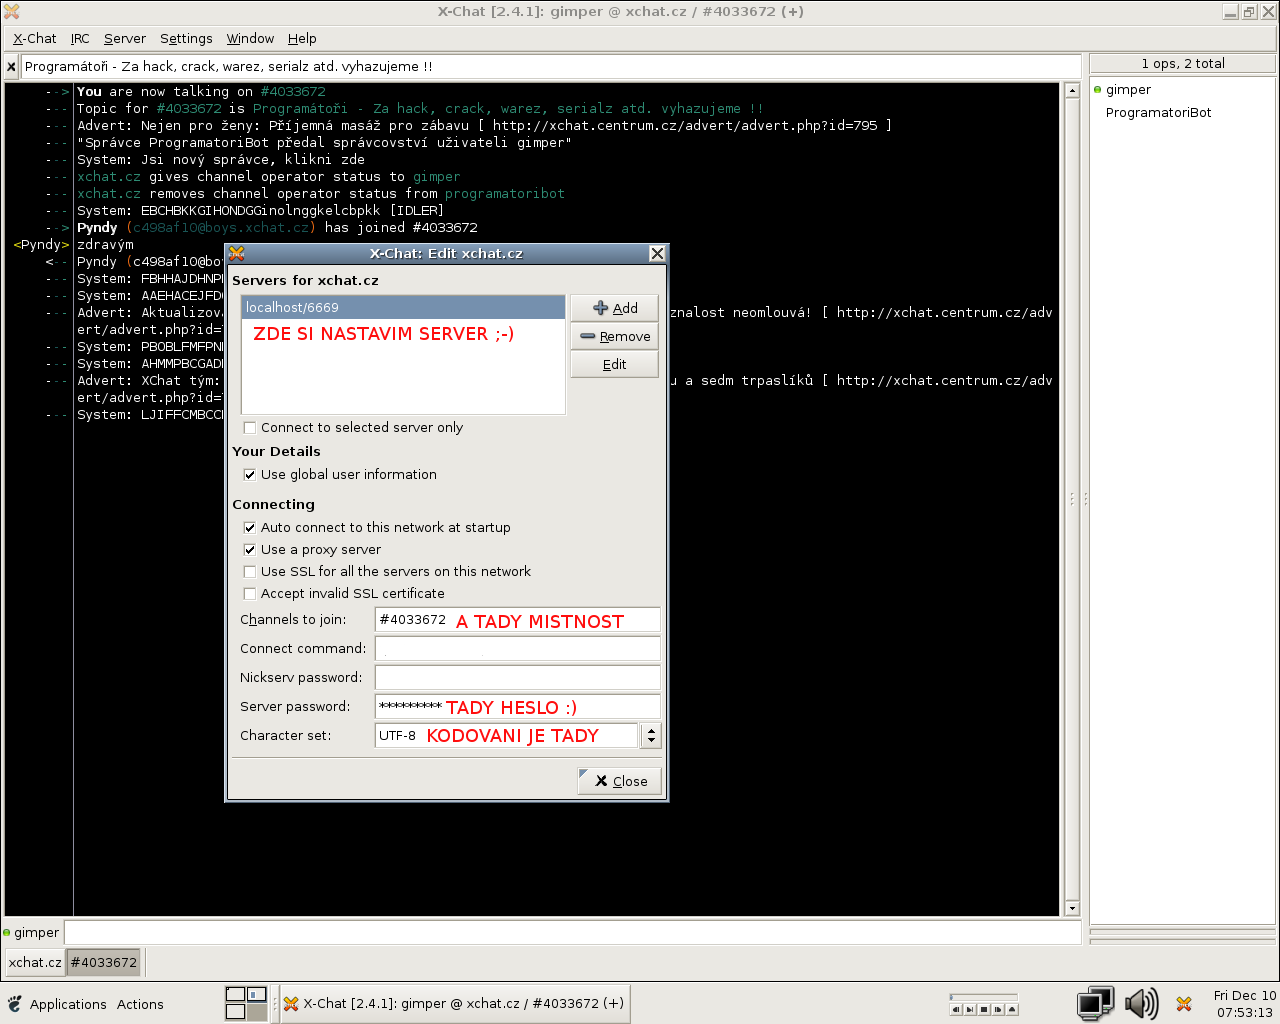Open the GNOME Applications menu

[67, 1004]
